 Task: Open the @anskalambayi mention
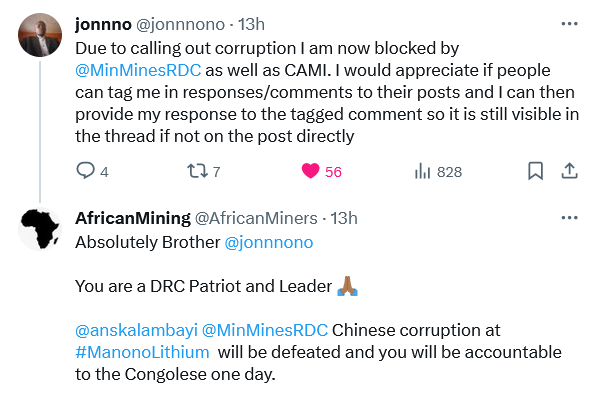point(137,330)
